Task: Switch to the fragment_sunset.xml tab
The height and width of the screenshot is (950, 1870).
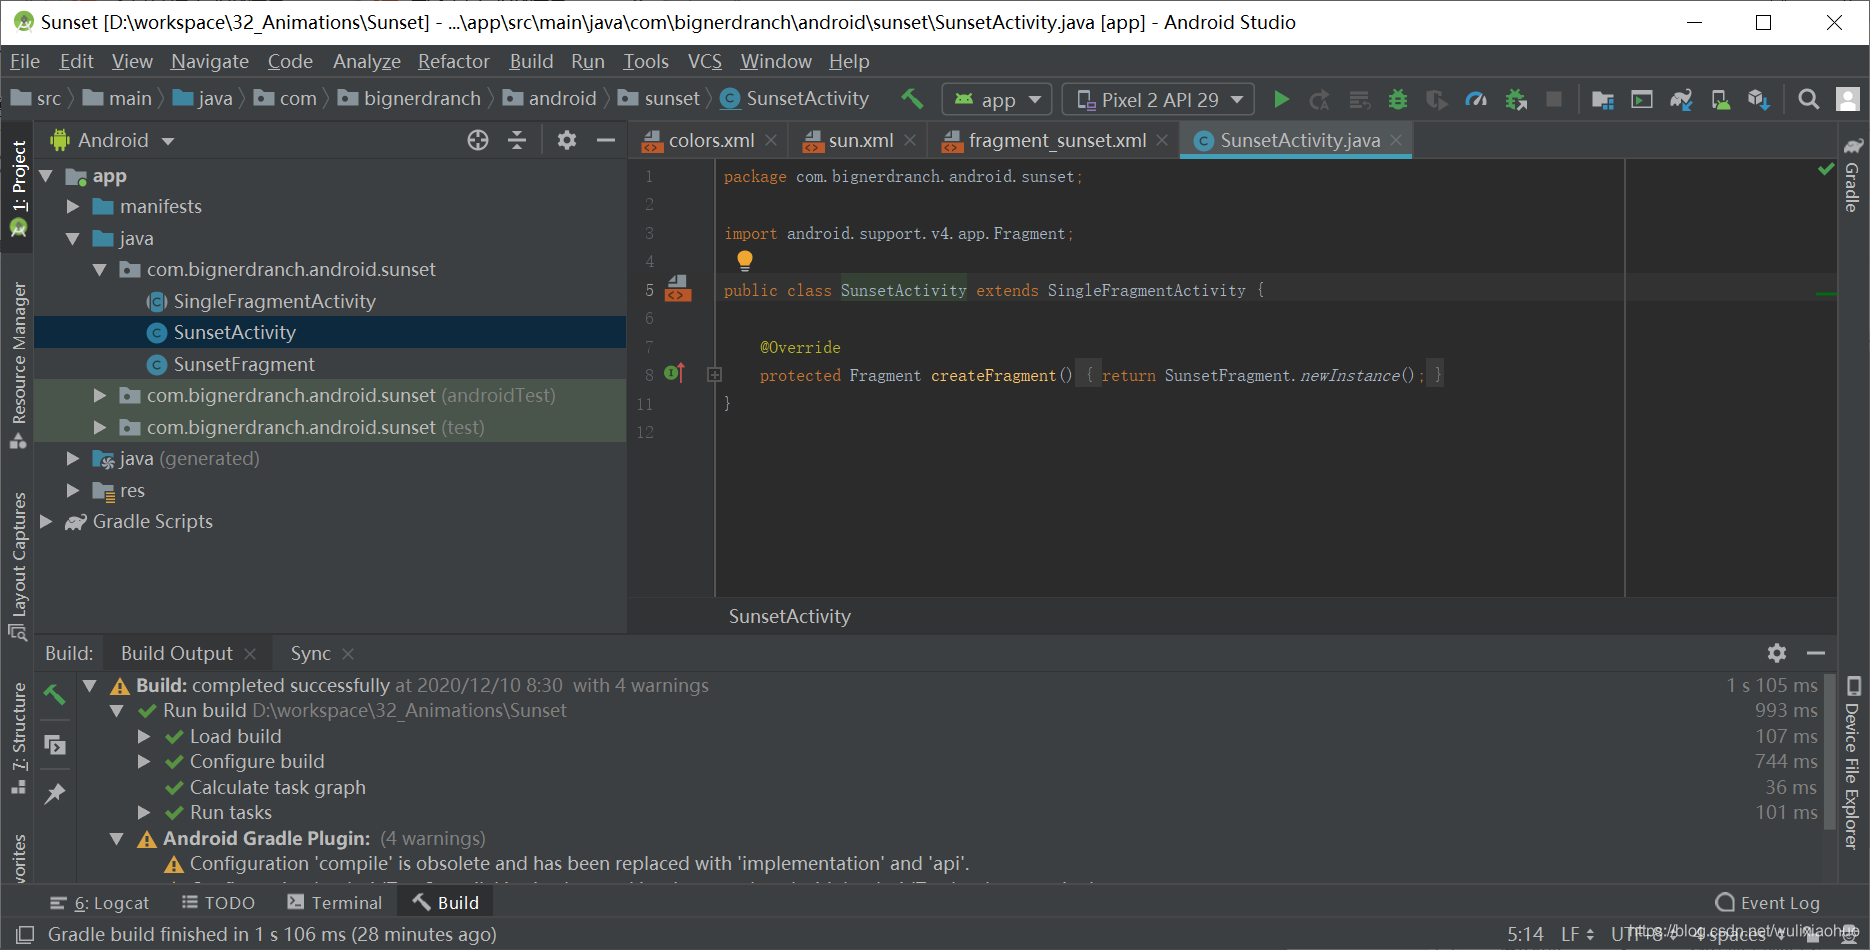Action: pos(1058,140)
